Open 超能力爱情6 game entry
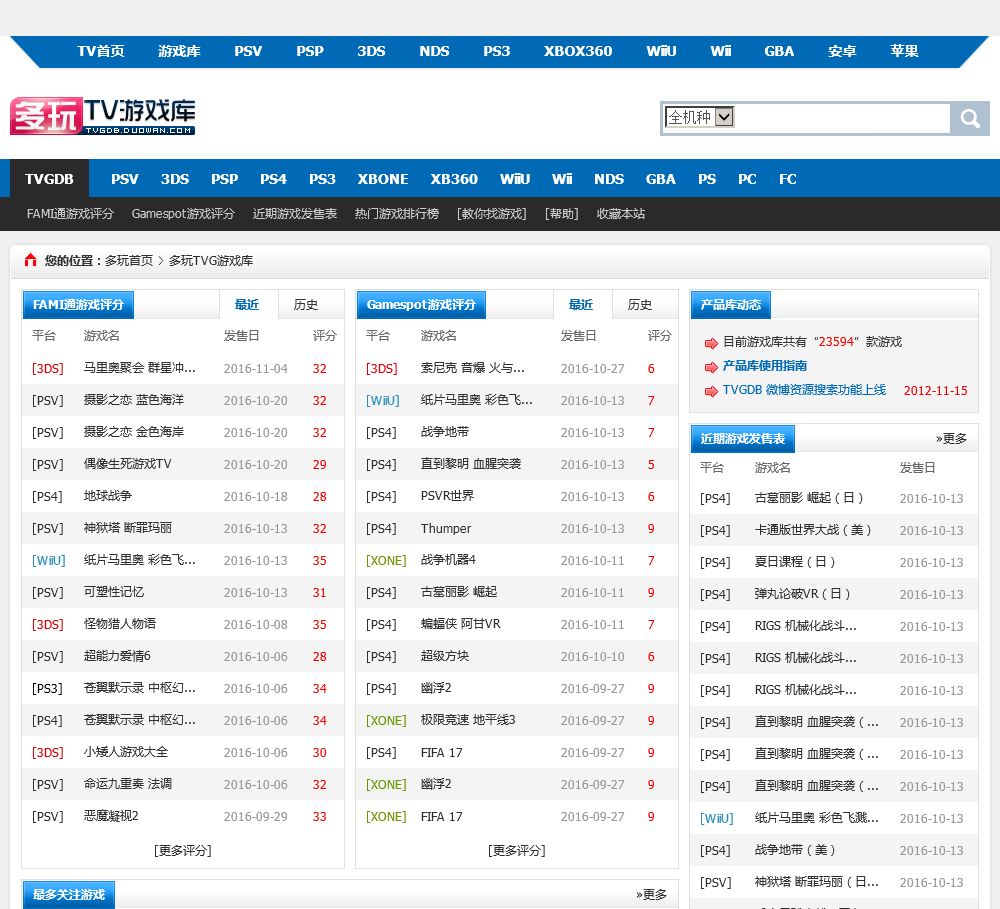The width and height of the screenshot is (1000, 909). click(x=117, y=656)
